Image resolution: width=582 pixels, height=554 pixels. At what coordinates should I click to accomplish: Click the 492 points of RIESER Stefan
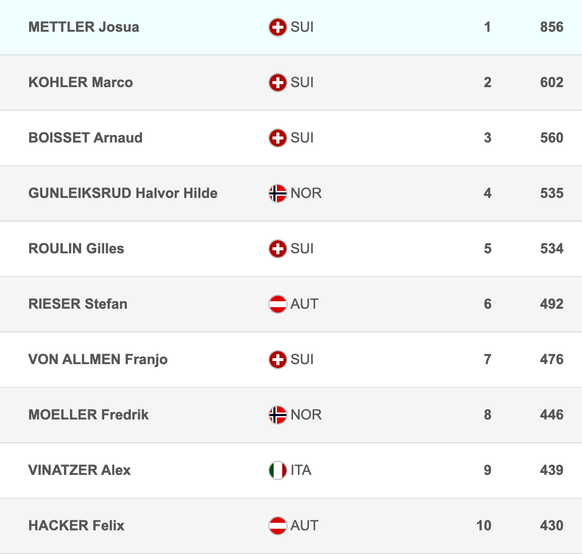coord(552,304)
